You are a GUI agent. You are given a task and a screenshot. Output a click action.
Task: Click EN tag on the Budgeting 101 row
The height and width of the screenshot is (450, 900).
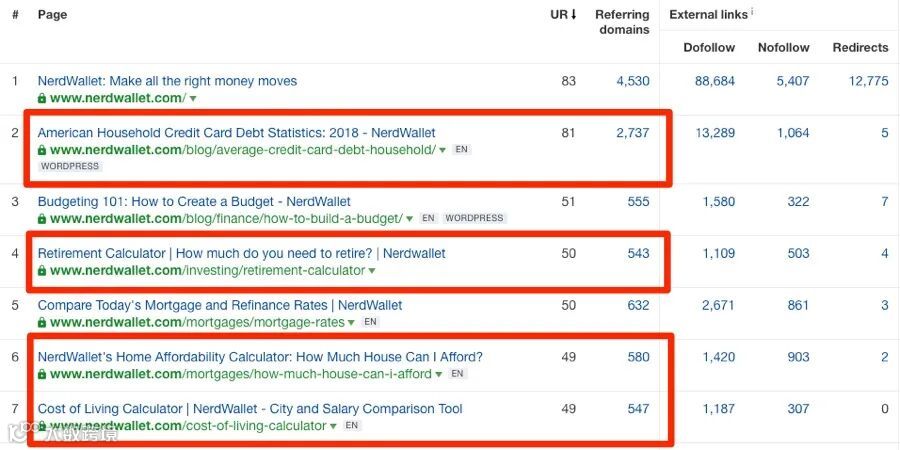(x=428, y=218)
